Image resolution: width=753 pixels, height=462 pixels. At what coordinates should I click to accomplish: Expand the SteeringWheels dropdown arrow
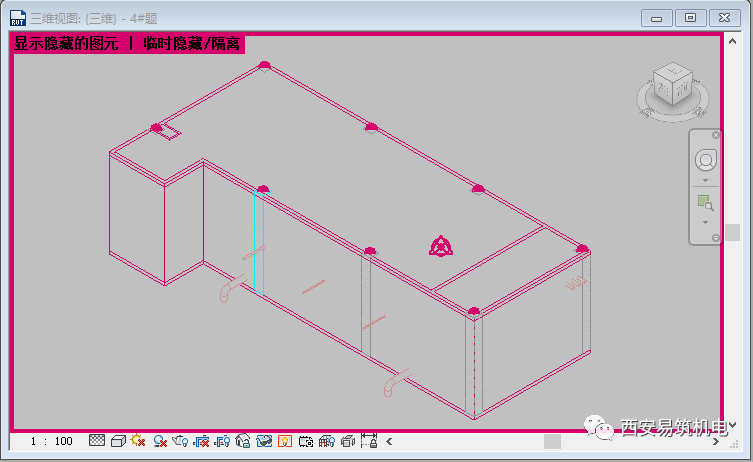pos(705,181)
